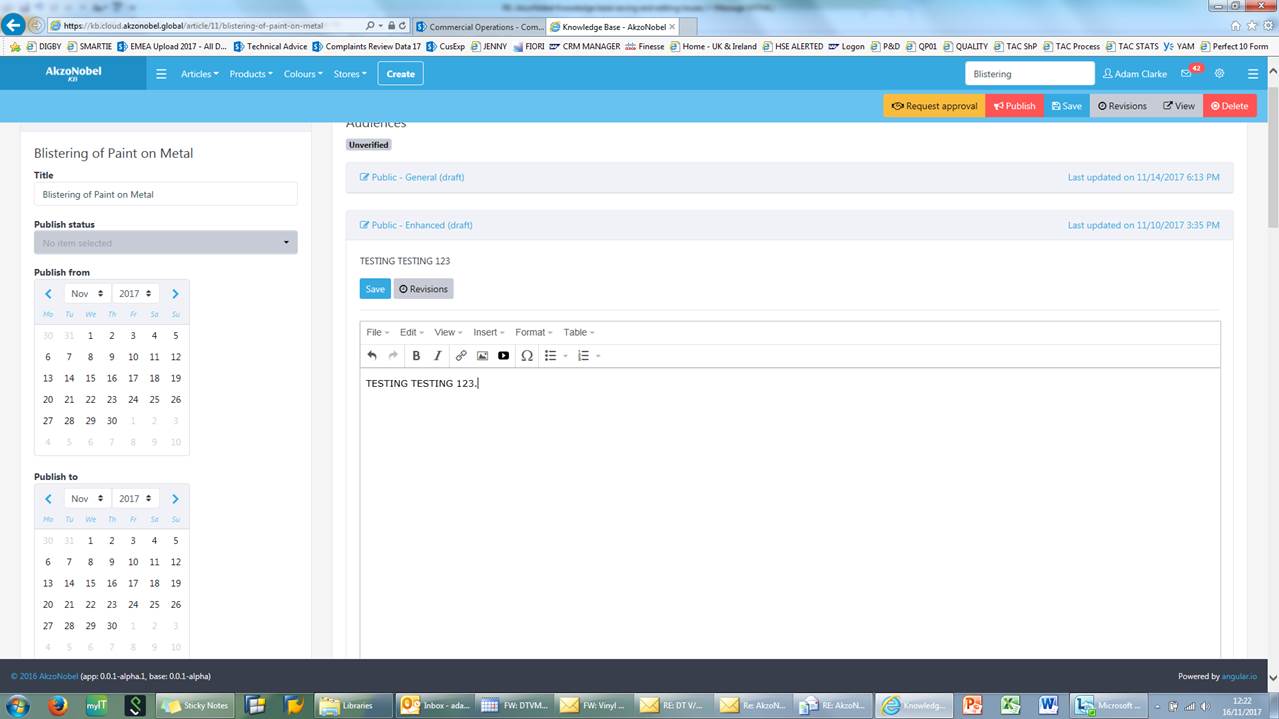Open the special character Omega icon
This screenshot has height=719, width=1279.
pyautogui.click(x=527, y=356)
